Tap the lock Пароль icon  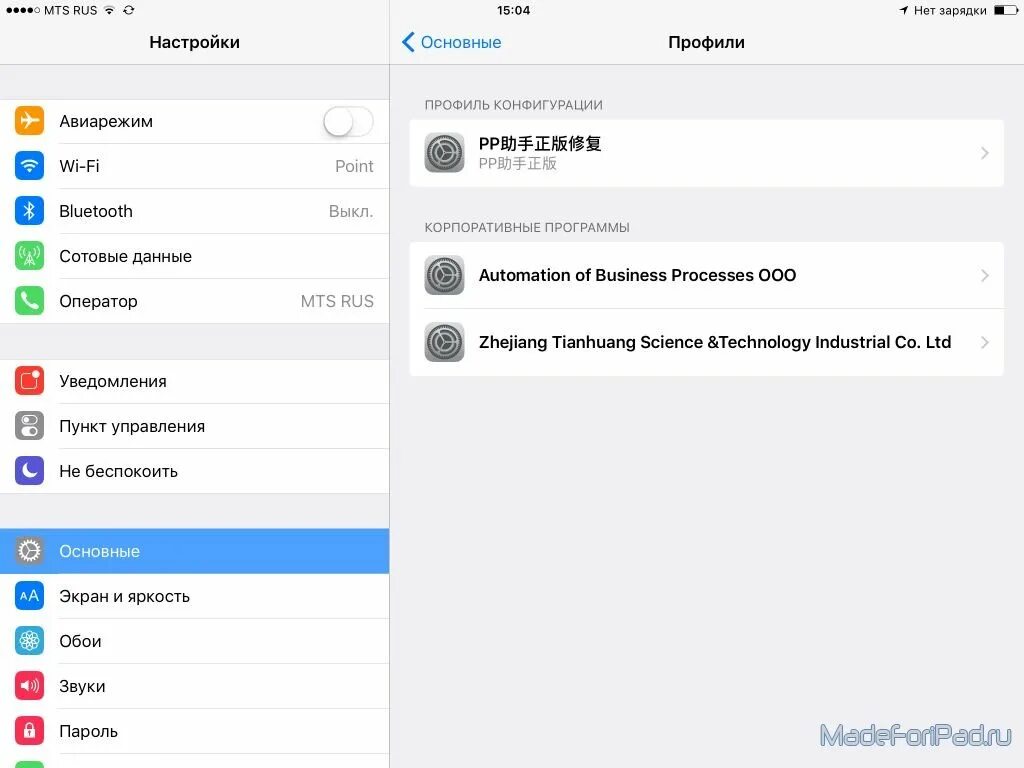29,731
